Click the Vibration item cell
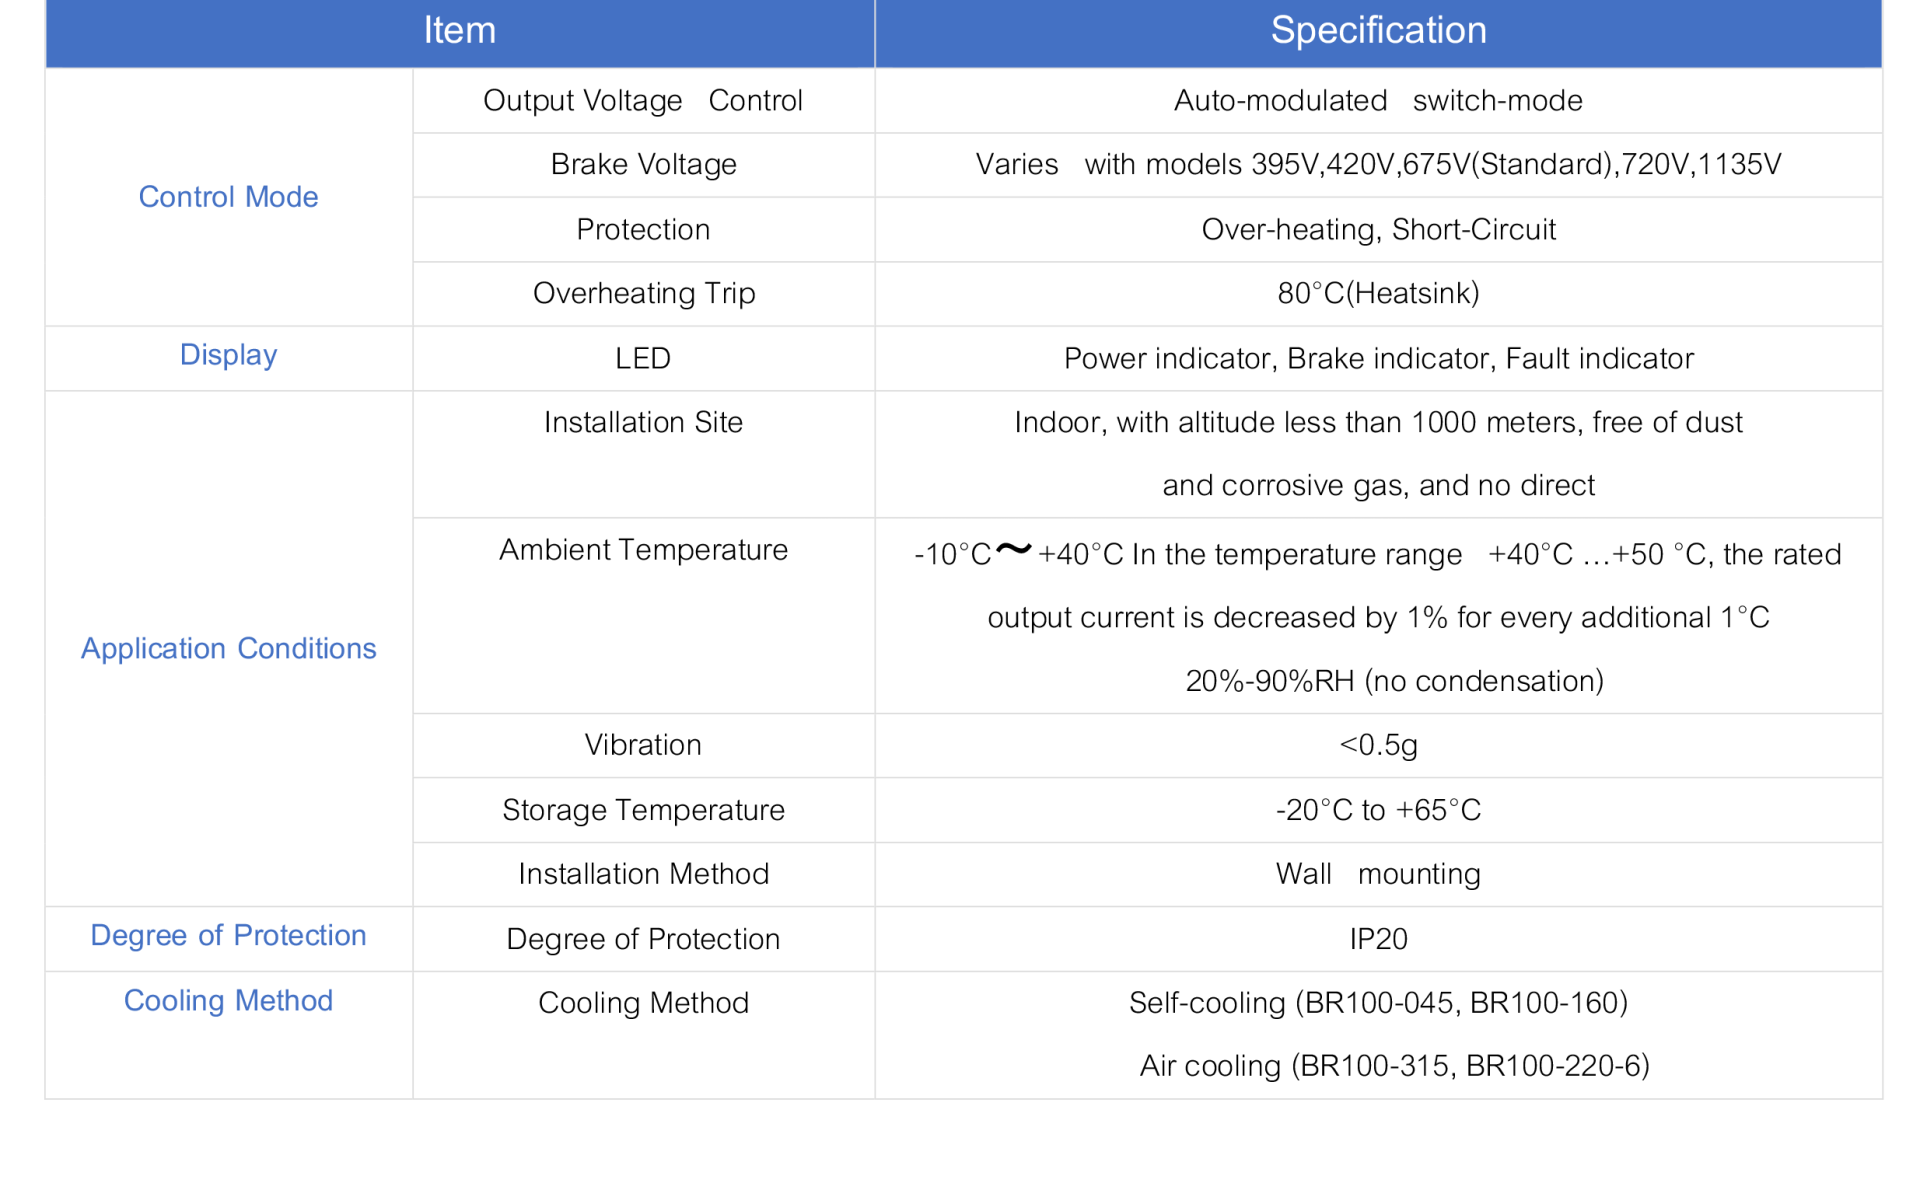This screenshot has width=1920, height=1204. 643,745
